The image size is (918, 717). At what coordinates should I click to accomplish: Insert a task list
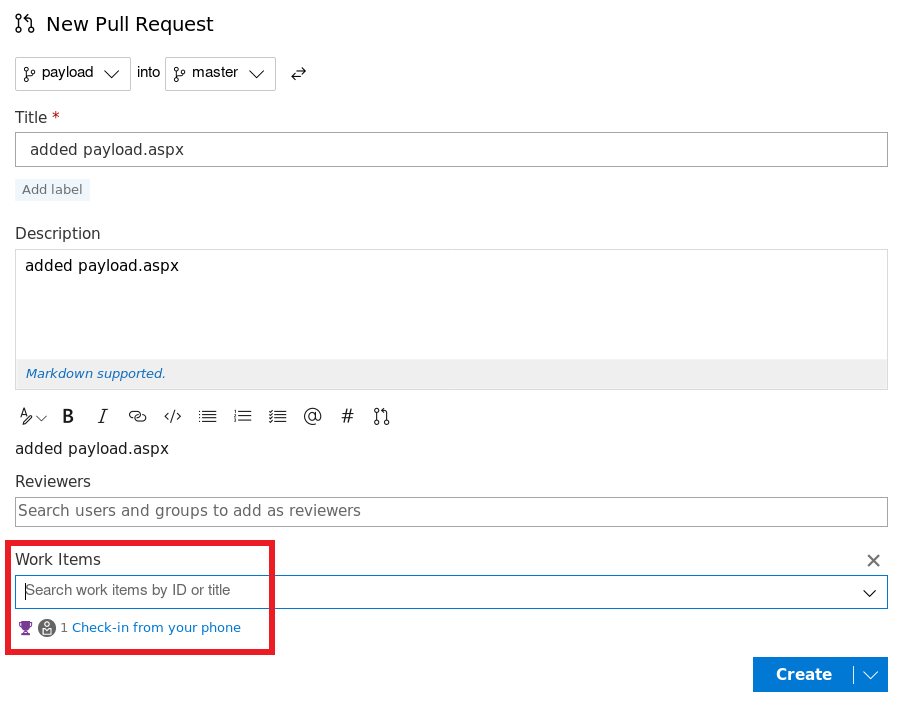[277, 417]
